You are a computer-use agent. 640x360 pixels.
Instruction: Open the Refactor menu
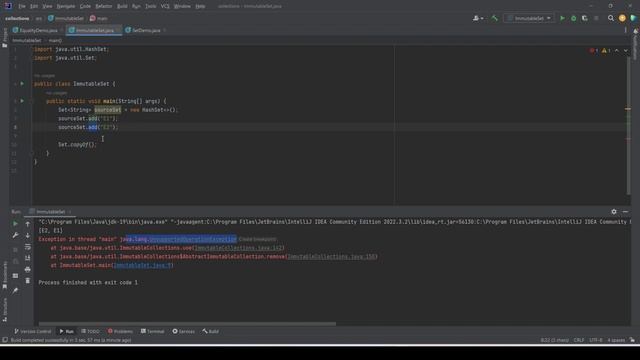tap(104, 6)
